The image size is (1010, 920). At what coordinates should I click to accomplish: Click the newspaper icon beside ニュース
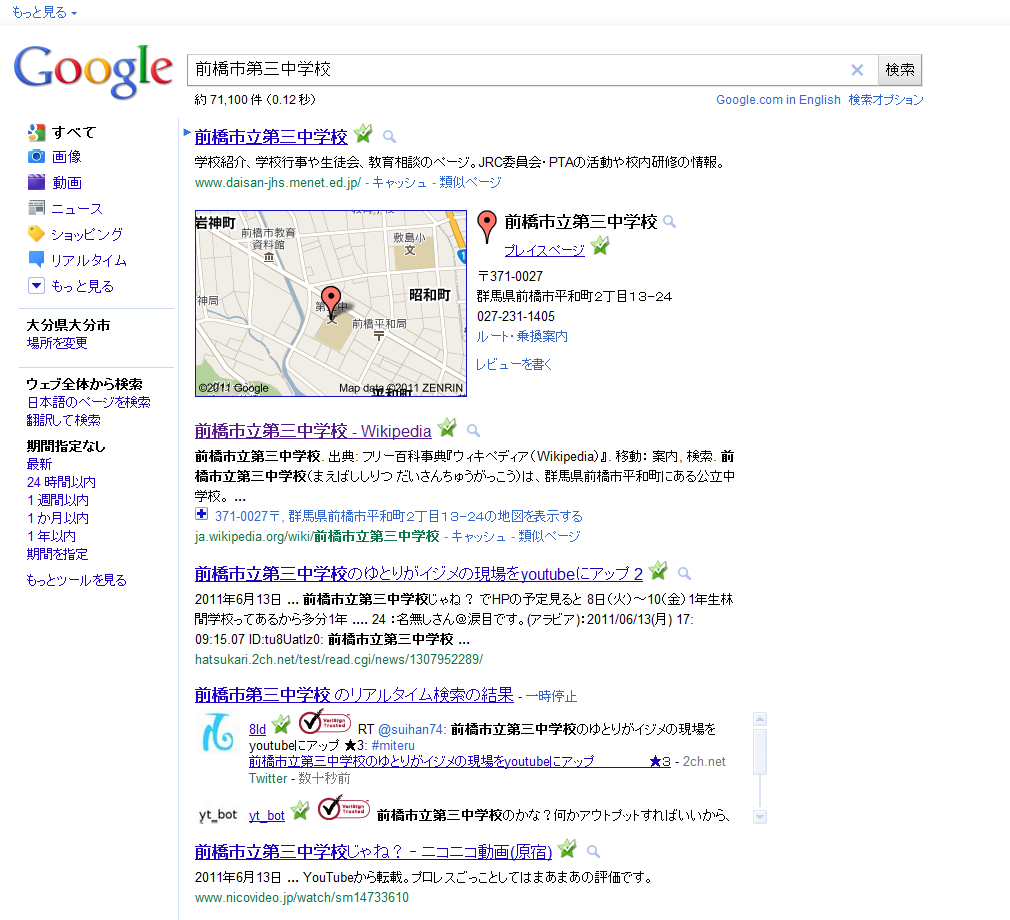(x=36, y=208)
